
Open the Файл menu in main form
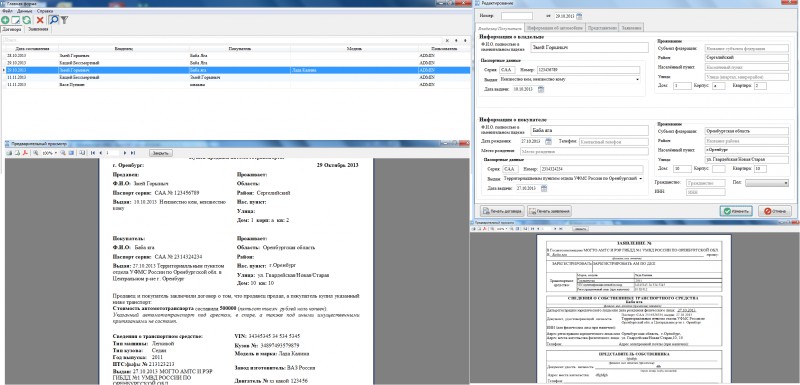point(7,11)
